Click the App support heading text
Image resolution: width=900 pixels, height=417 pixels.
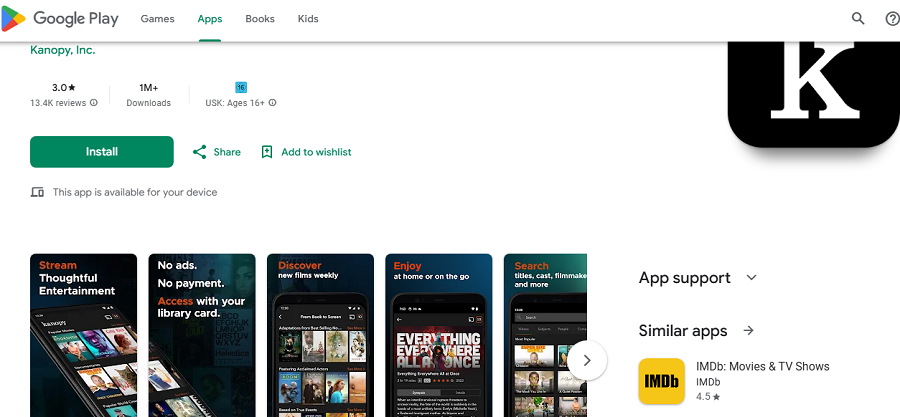(685, 278)
